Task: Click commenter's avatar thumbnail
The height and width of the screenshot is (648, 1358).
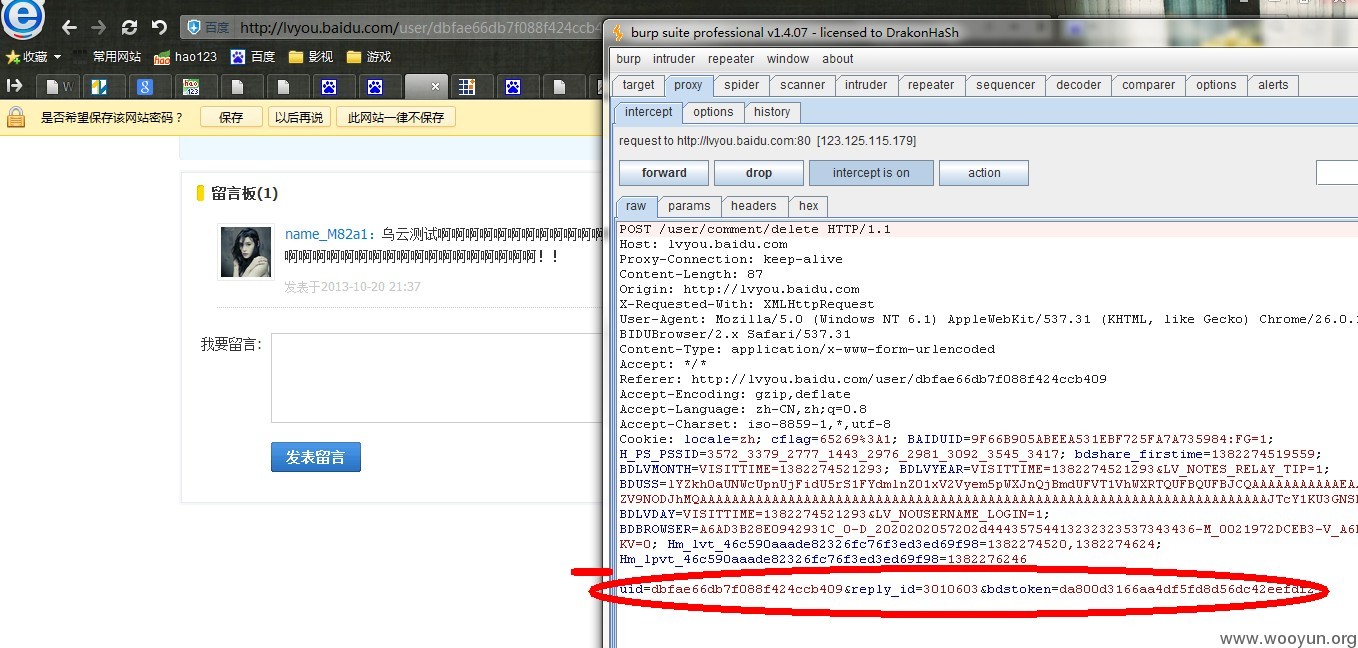Action: (246, 252)
